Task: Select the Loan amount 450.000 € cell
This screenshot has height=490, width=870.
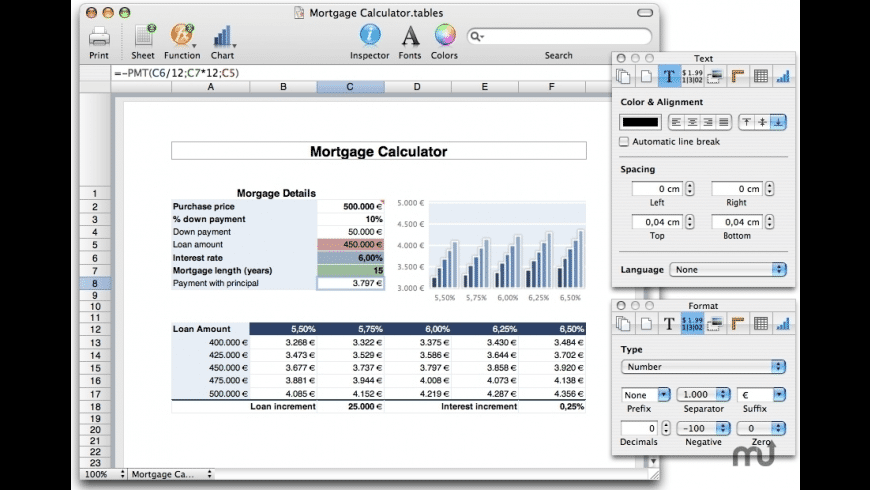Action: (x=350, y=244)
